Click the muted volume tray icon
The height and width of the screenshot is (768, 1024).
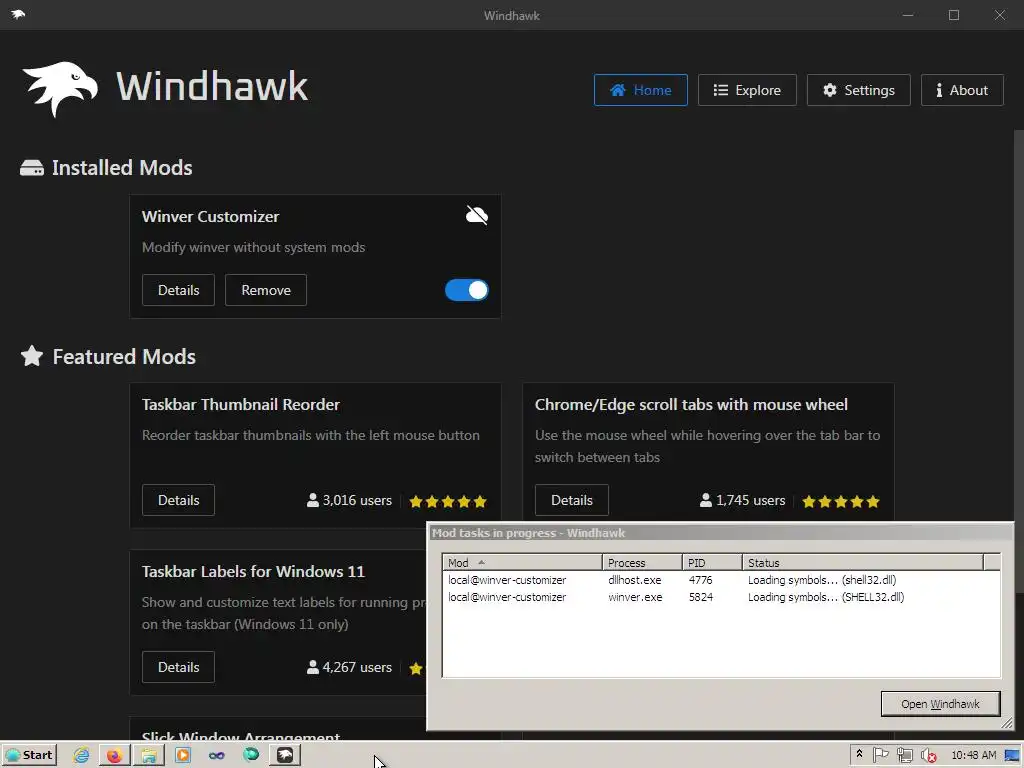928,755
